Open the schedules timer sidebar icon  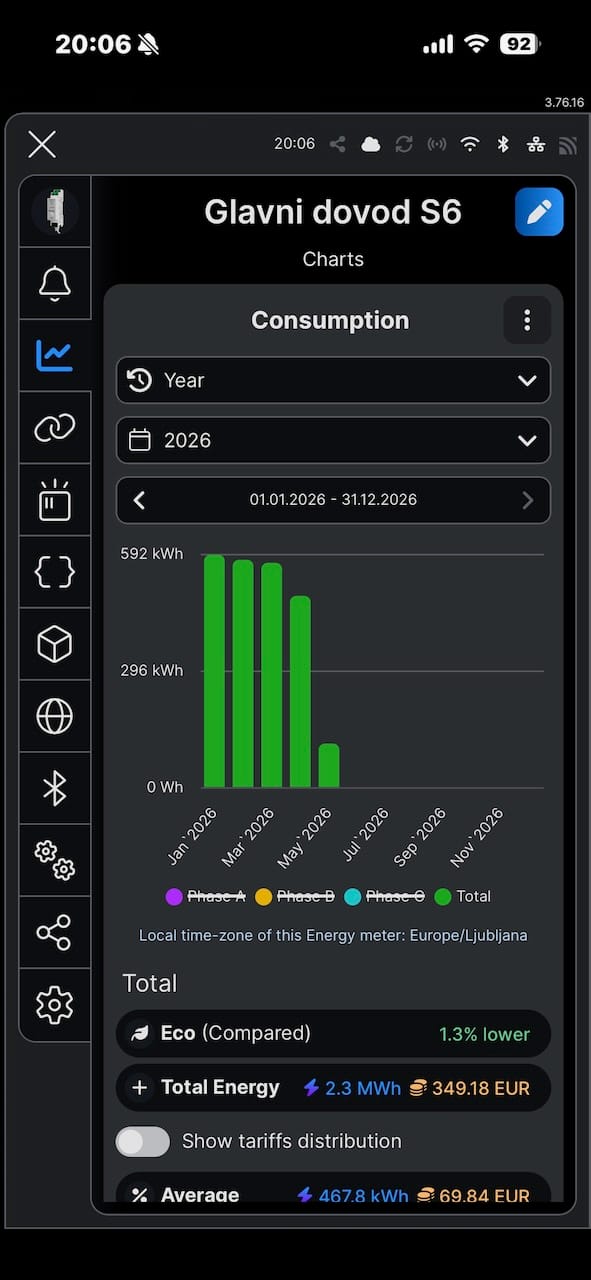[55, 500]
